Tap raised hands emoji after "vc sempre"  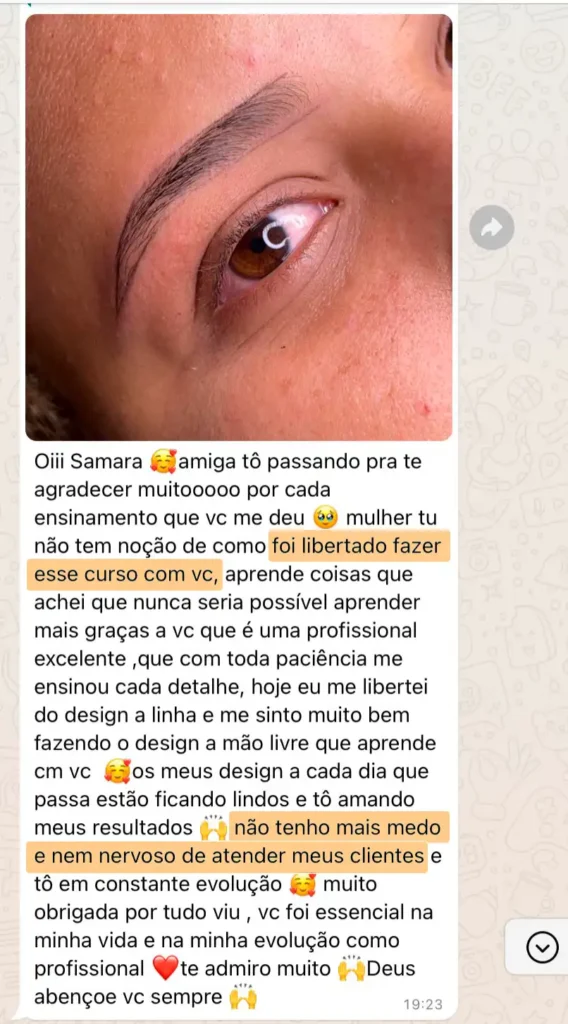[x=243, y=997]
